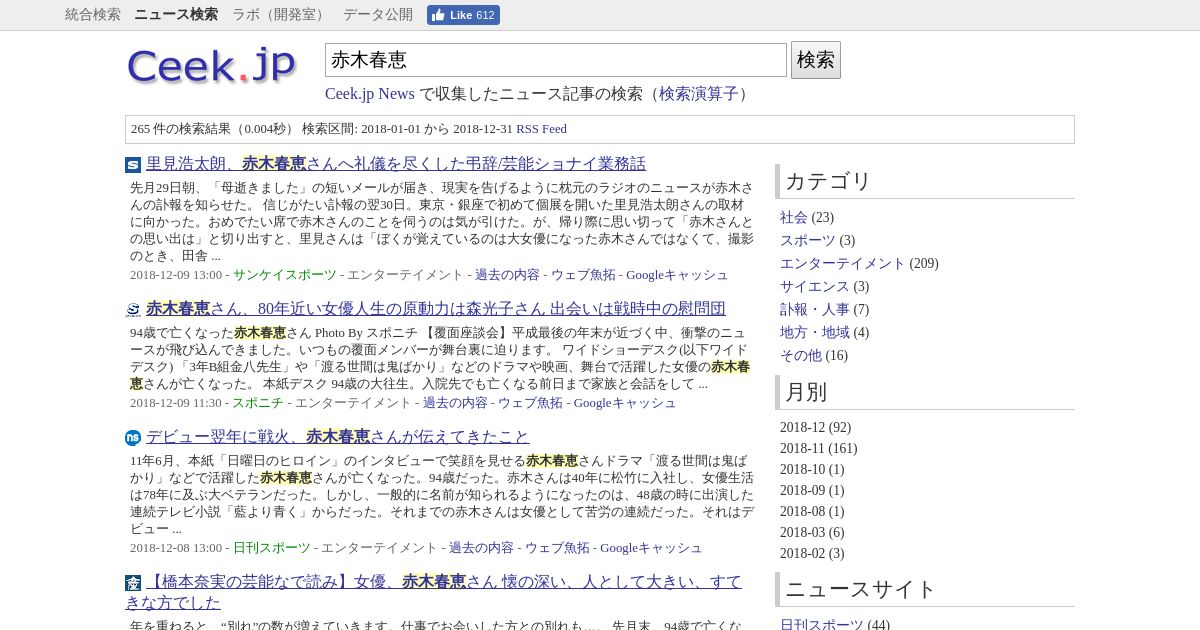Open article デビュー翌年に戦火、赤木春恵さんが伝えてきたこと
This screenshot has height=630, width=1200.
tap(338, 437)
